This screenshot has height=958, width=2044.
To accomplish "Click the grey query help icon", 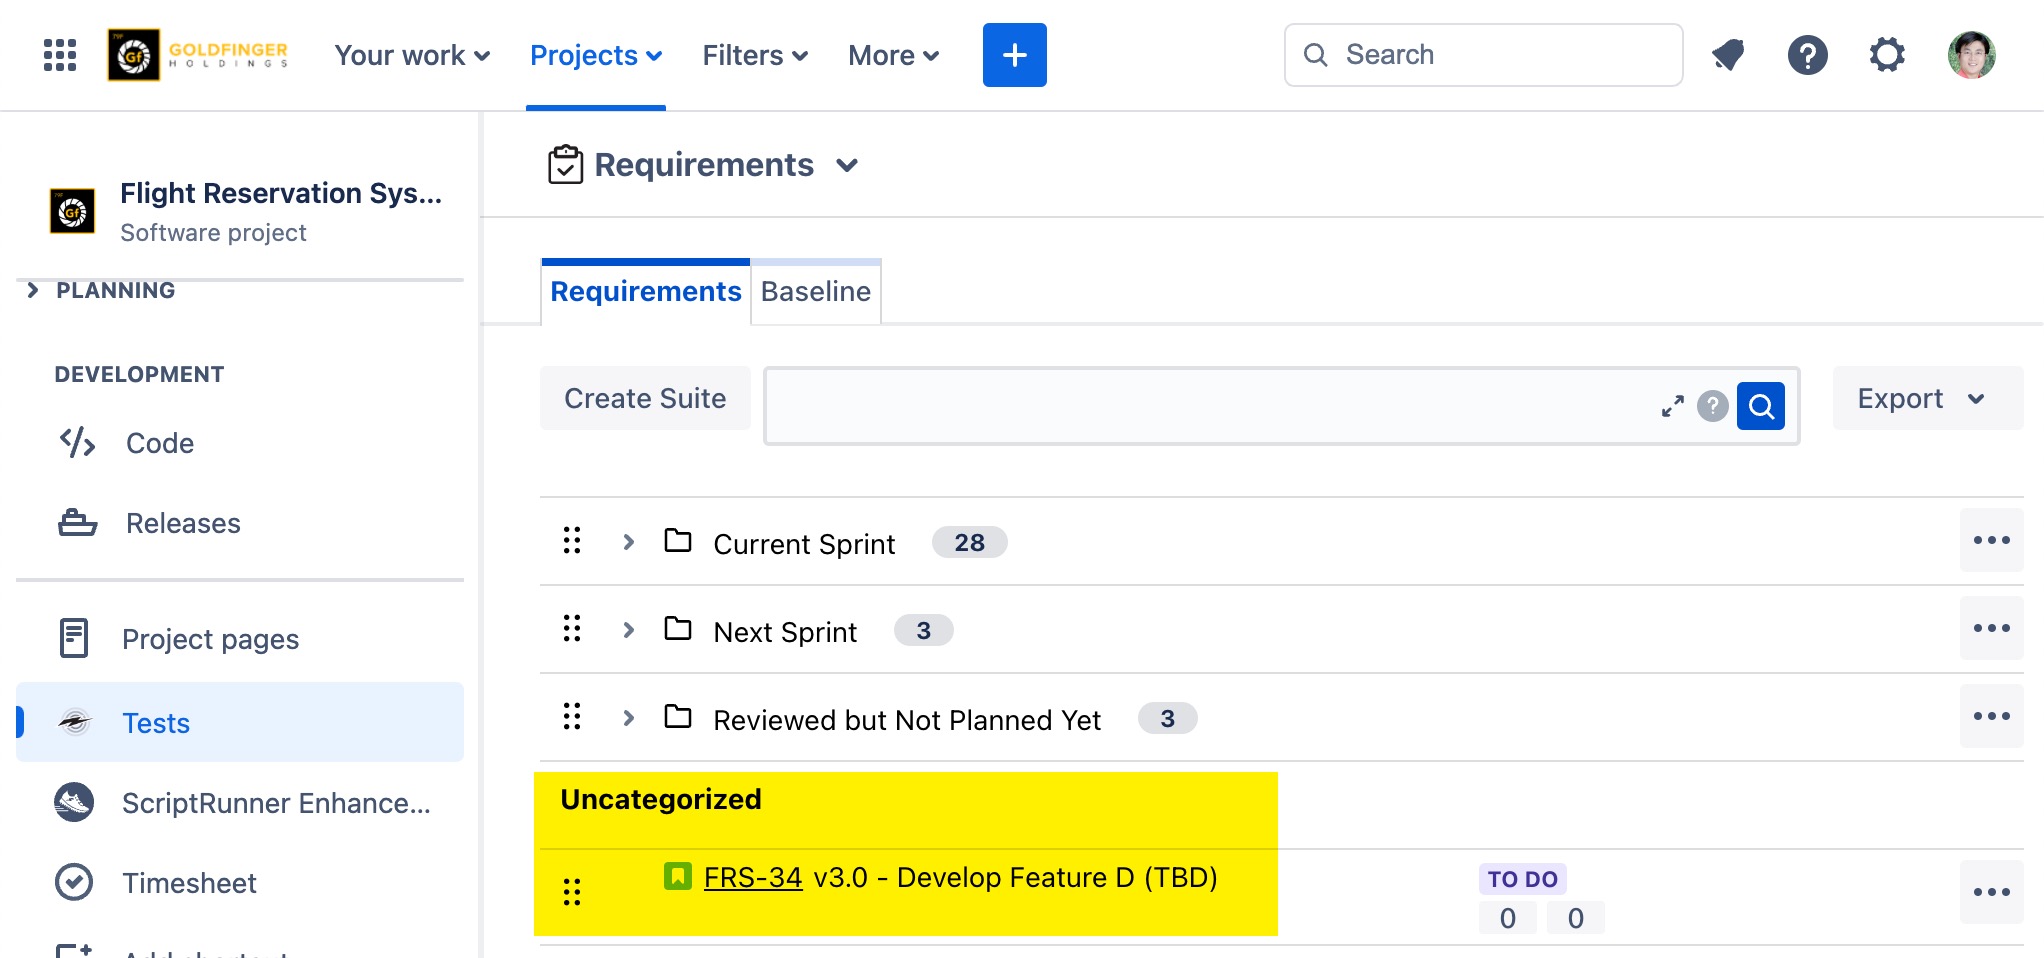I will click(1712, 406).
